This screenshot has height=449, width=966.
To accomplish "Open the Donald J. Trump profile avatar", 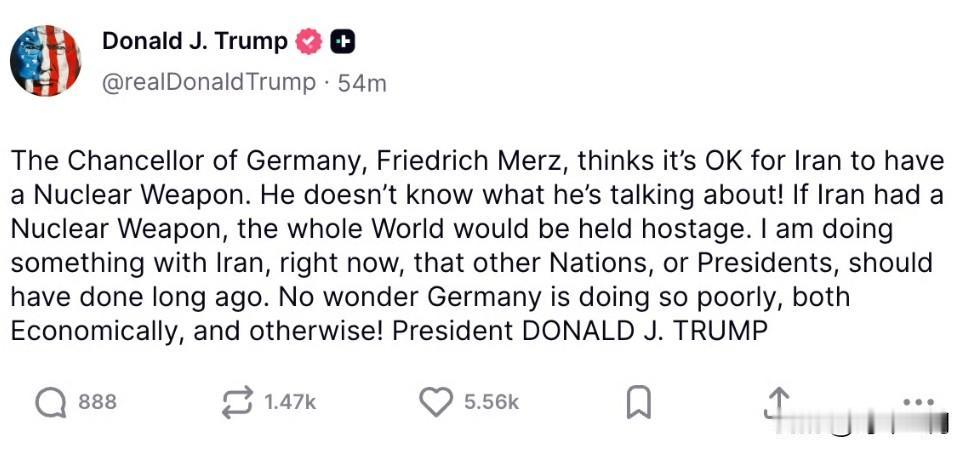I will click(45, 61).
